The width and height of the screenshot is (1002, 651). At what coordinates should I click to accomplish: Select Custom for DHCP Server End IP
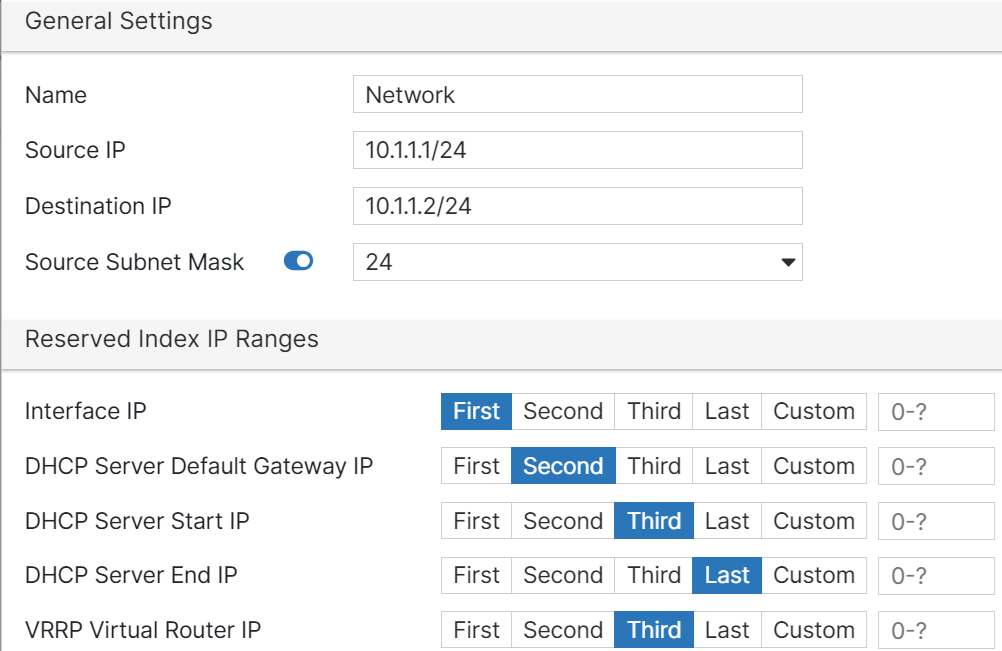pos(814,575)
